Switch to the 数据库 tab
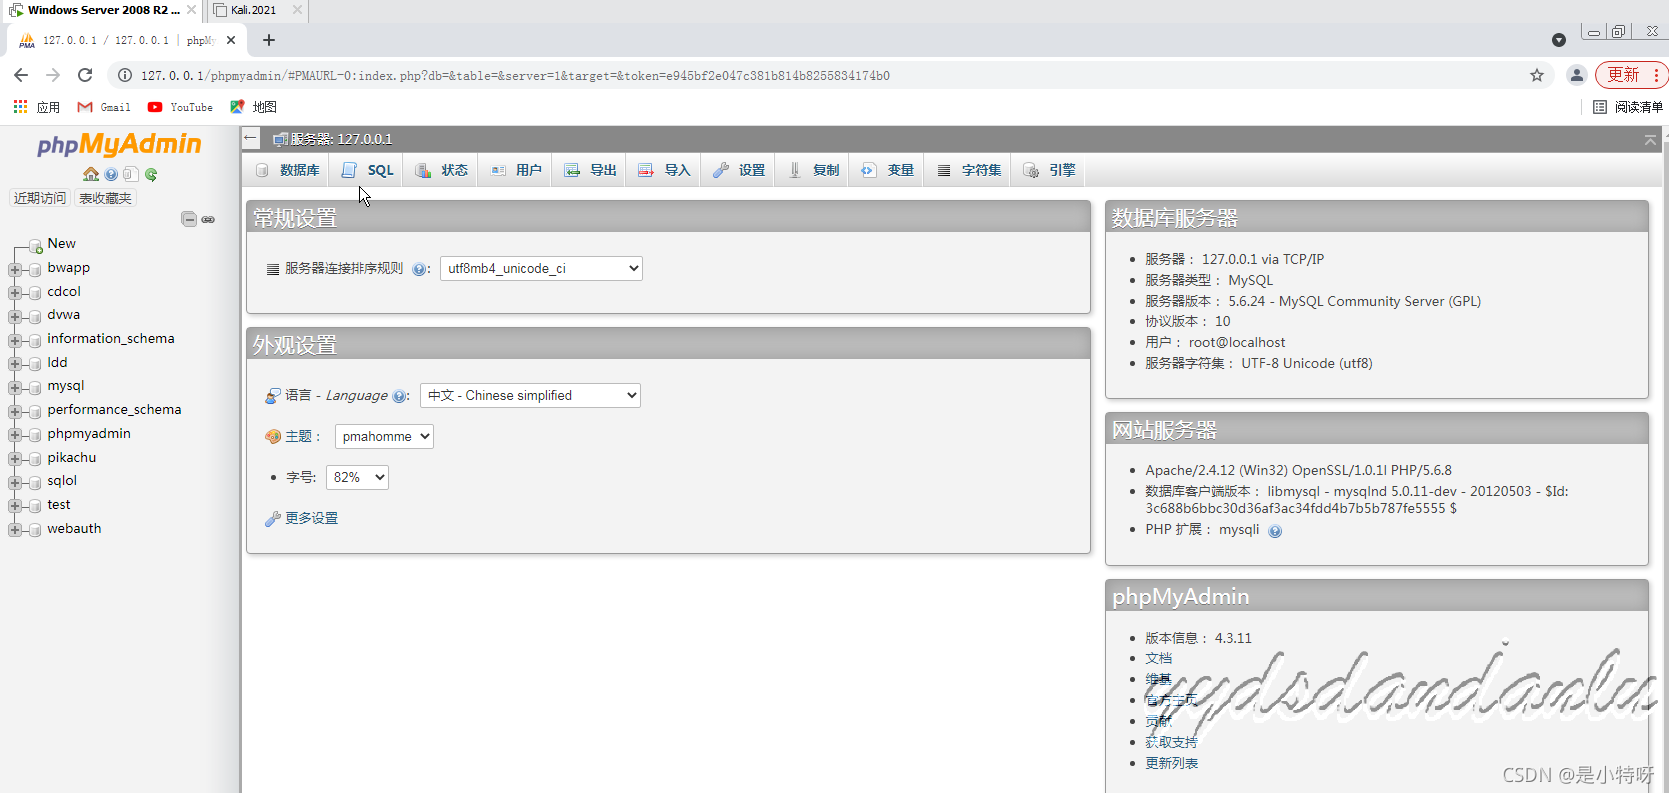This screenshot has width=1669, height=793. pyautogui.click(x=287, y=170)
